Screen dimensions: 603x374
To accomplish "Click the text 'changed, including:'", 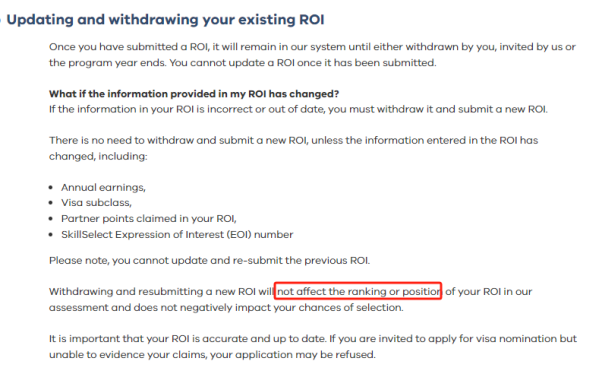I will coord(98,156).
